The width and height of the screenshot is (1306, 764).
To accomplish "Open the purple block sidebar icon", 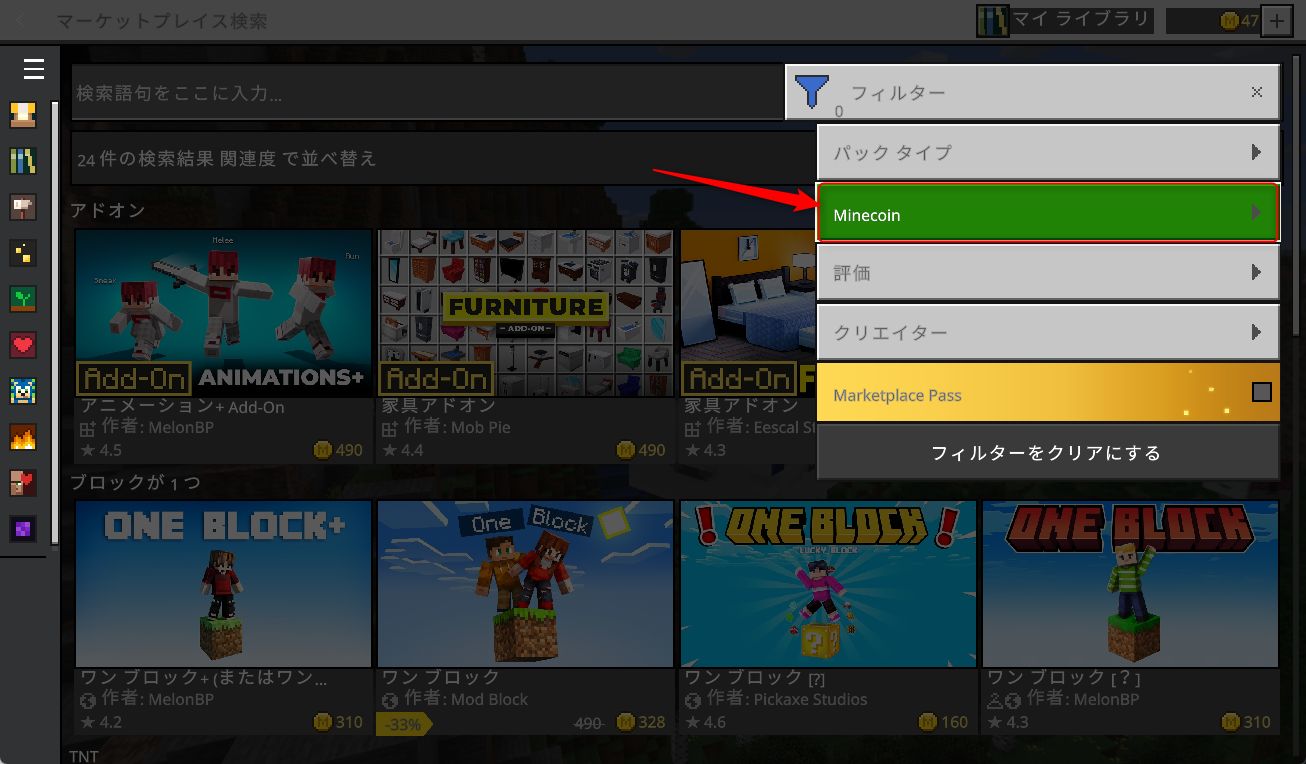I will click(23, 529).
